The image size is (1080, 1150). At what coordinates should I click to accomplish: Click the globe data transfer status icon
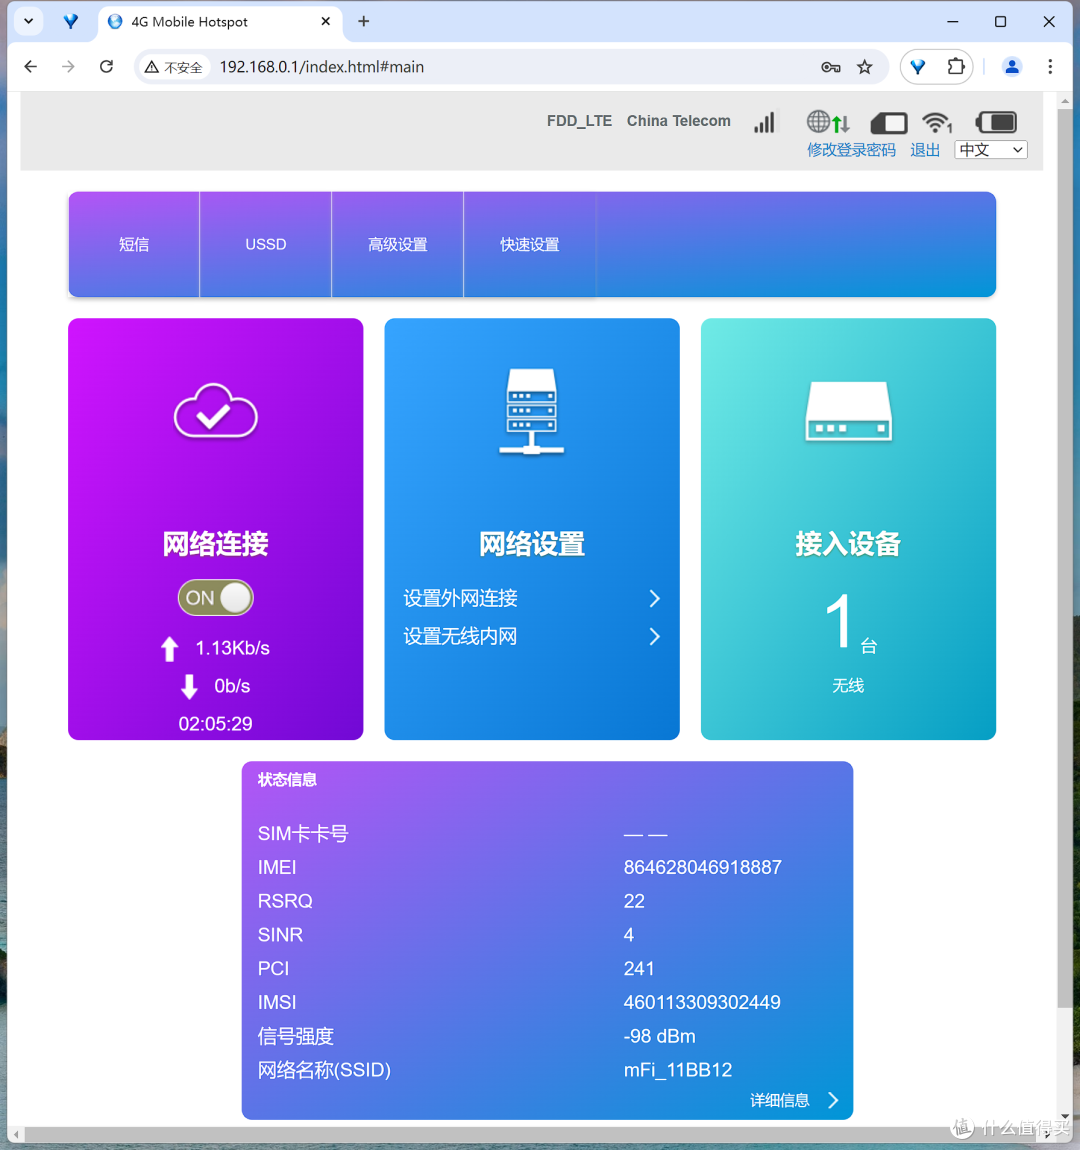pos(829,122)
